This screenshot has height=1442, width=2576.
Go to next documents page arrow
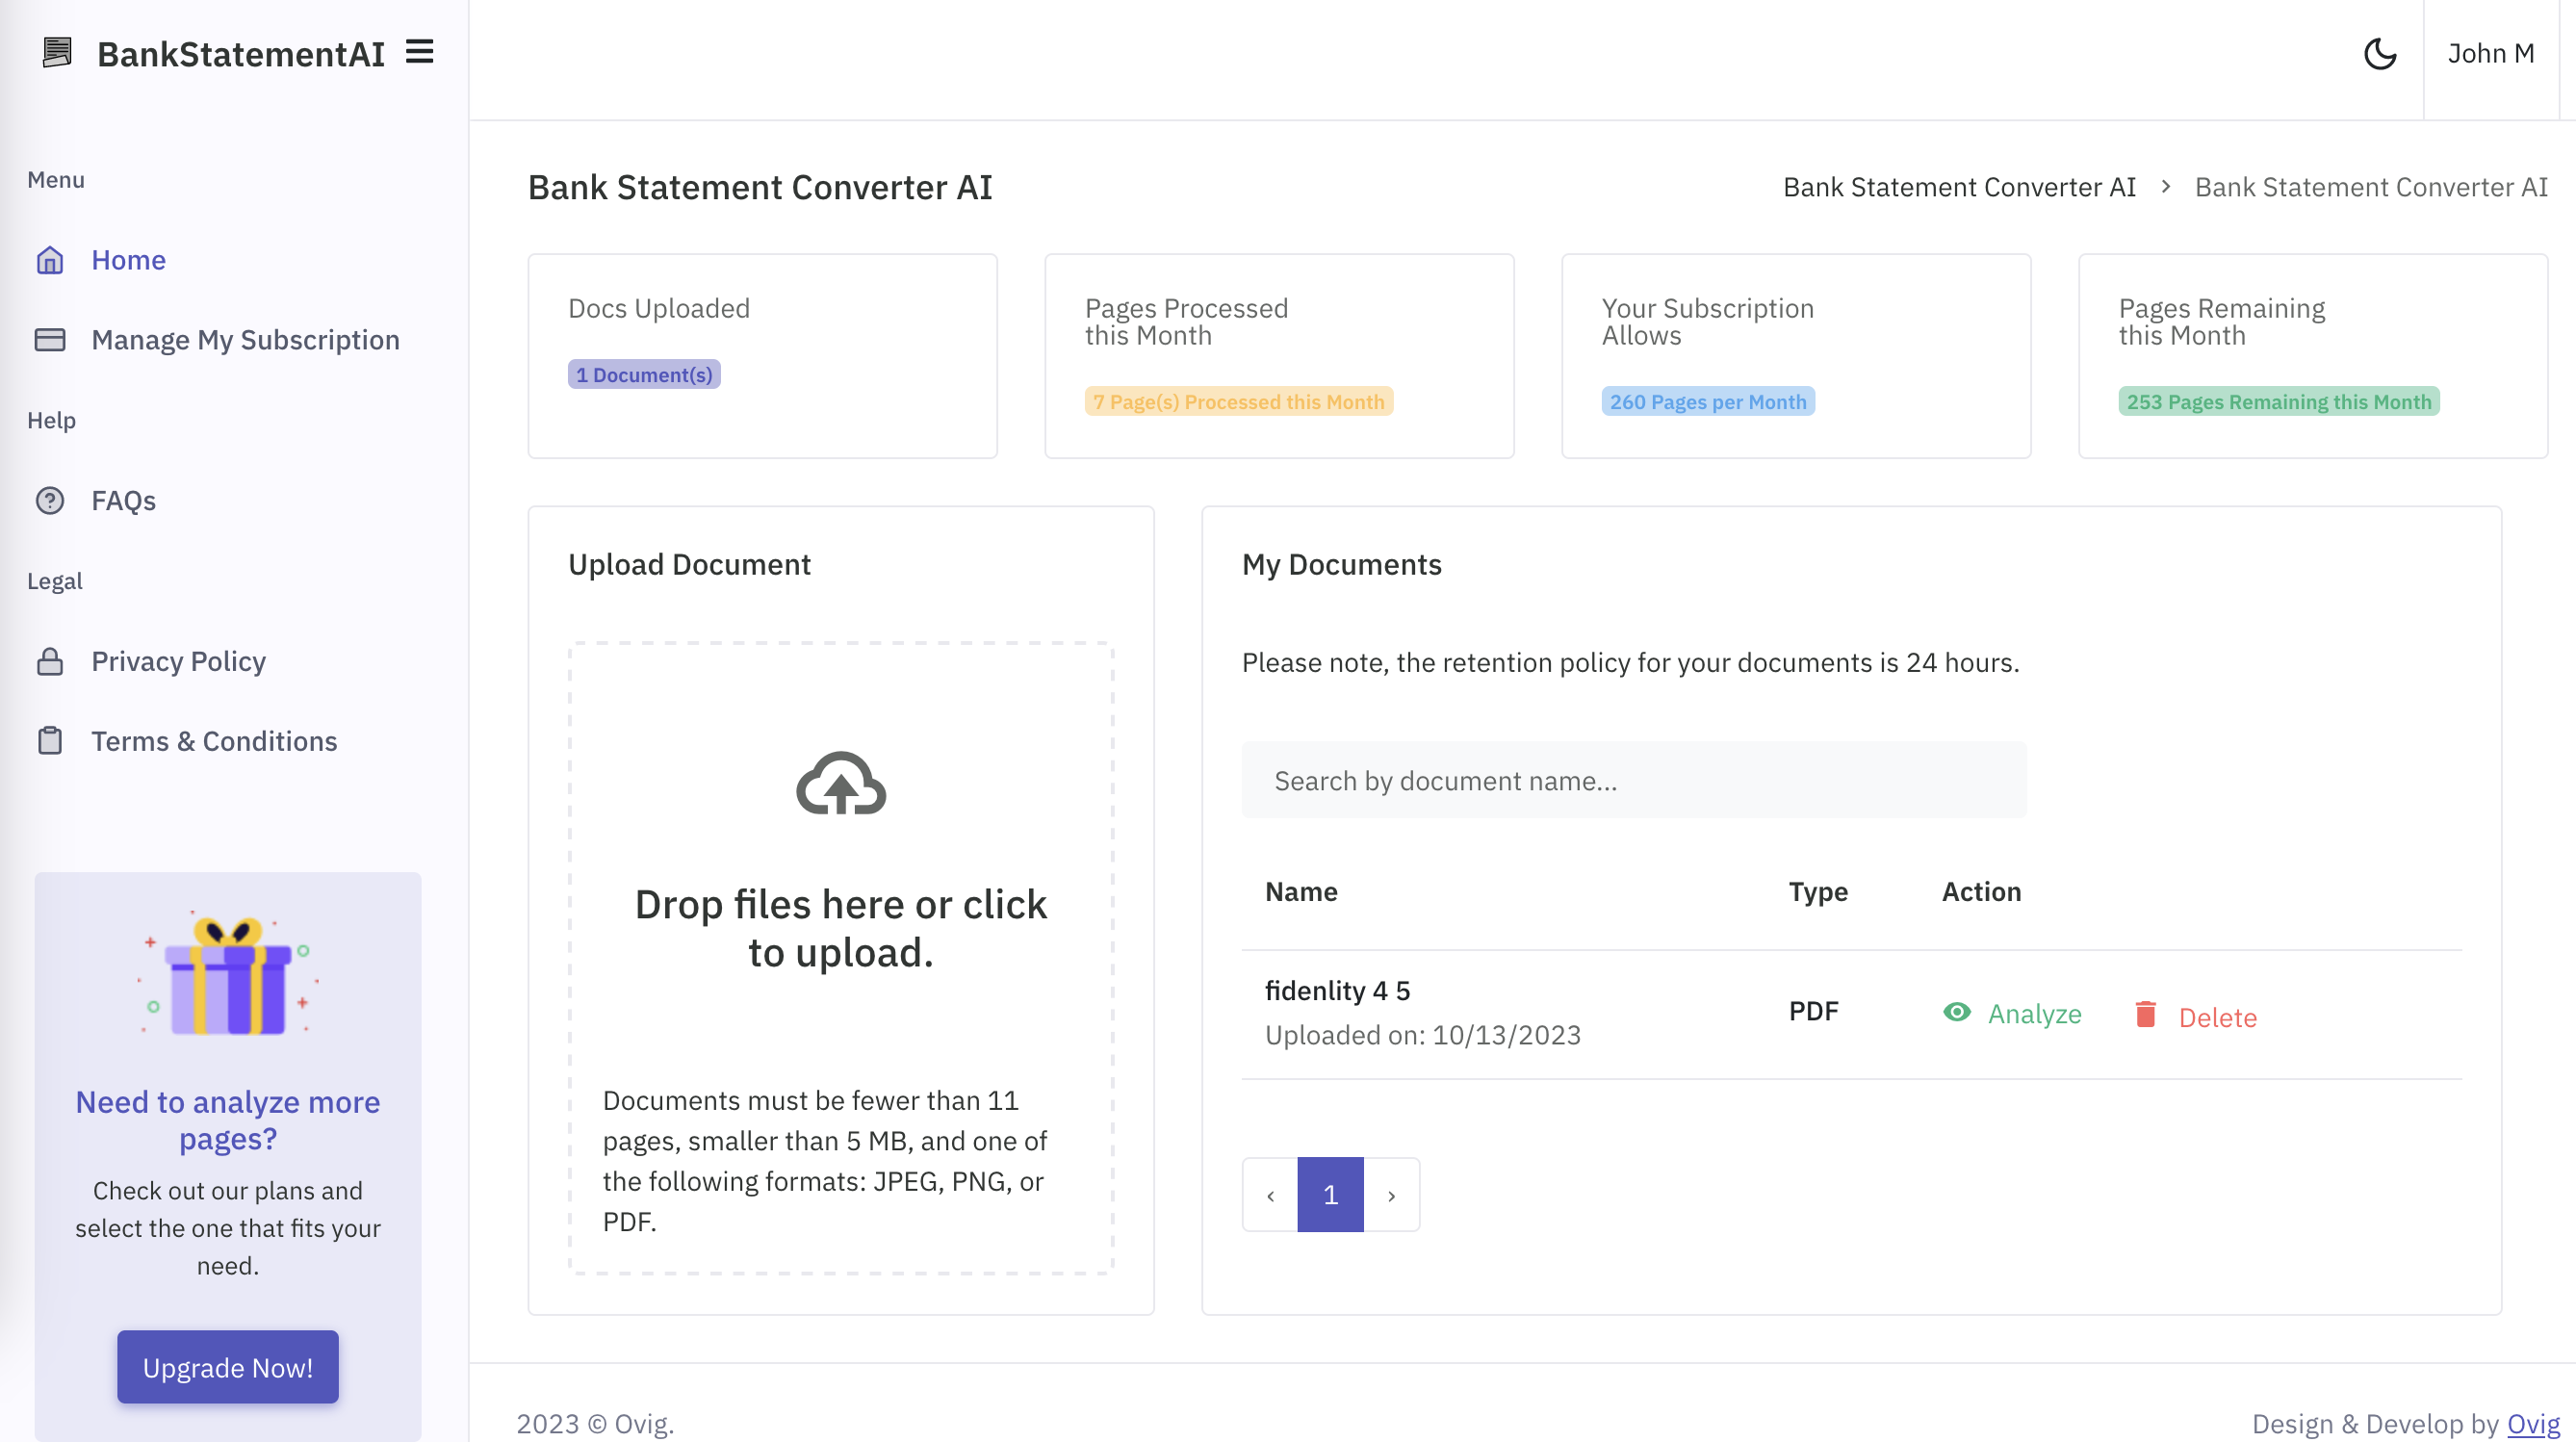coord(1391,1195)
